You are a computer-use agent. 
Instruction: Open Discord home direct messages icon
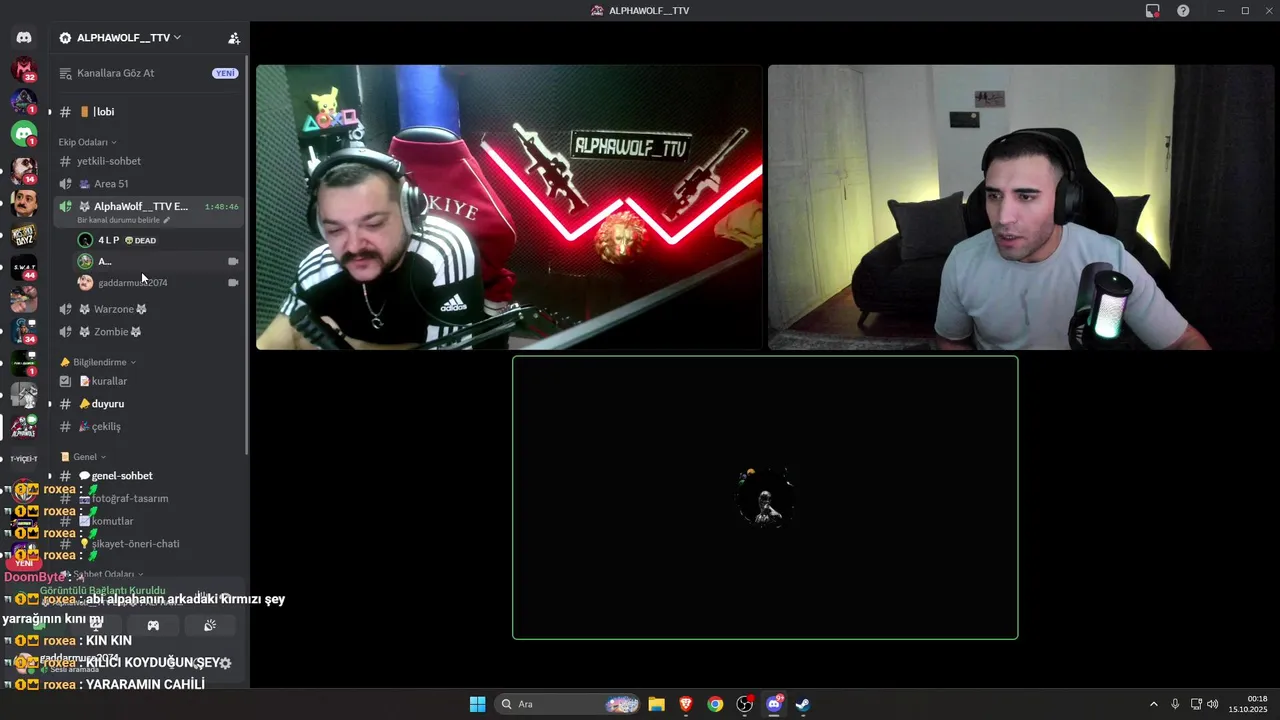(x=24, y=37)
